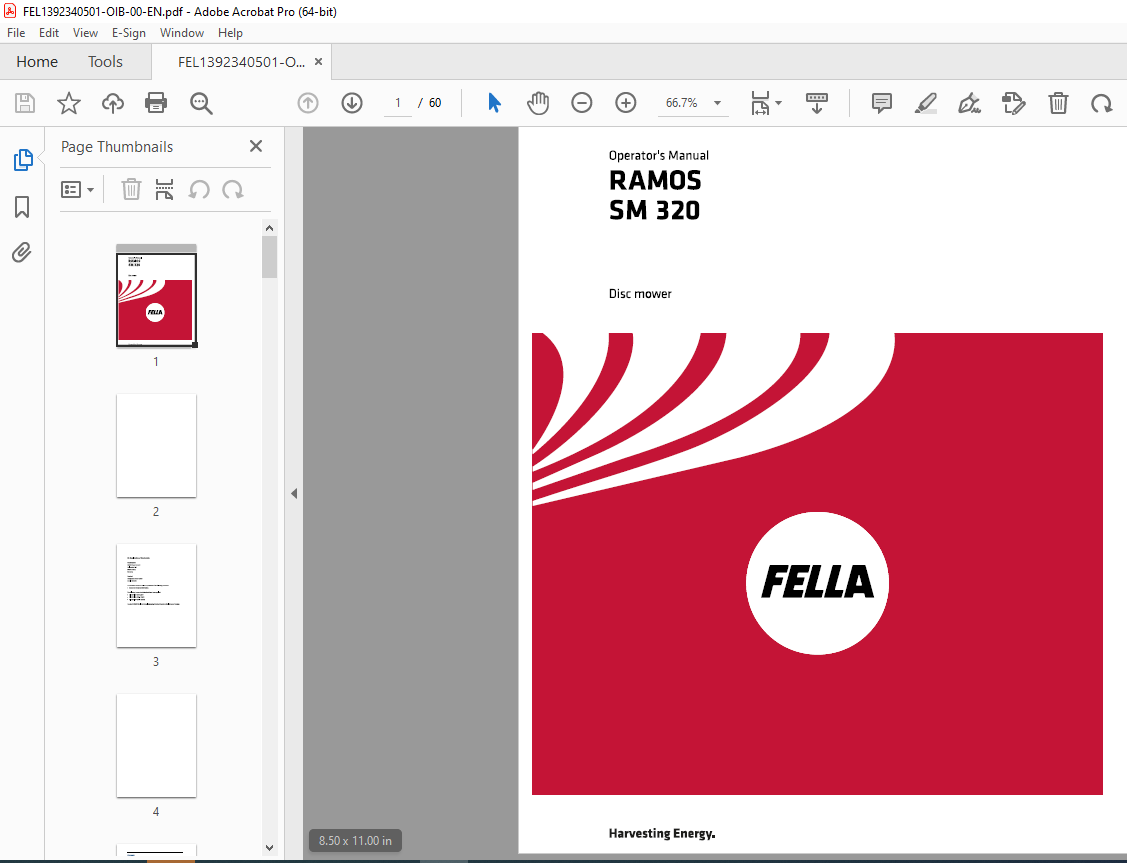Viewport: 1127px width, 863px height.
Task: Switch to the Home tab
Action: tap(37, 62)
